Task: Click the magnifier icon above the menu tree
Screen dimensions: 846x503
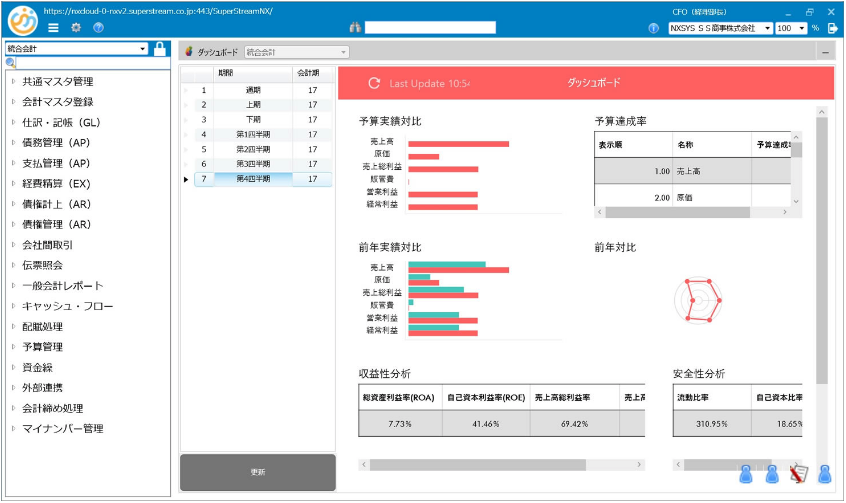Action: (11, 63)
